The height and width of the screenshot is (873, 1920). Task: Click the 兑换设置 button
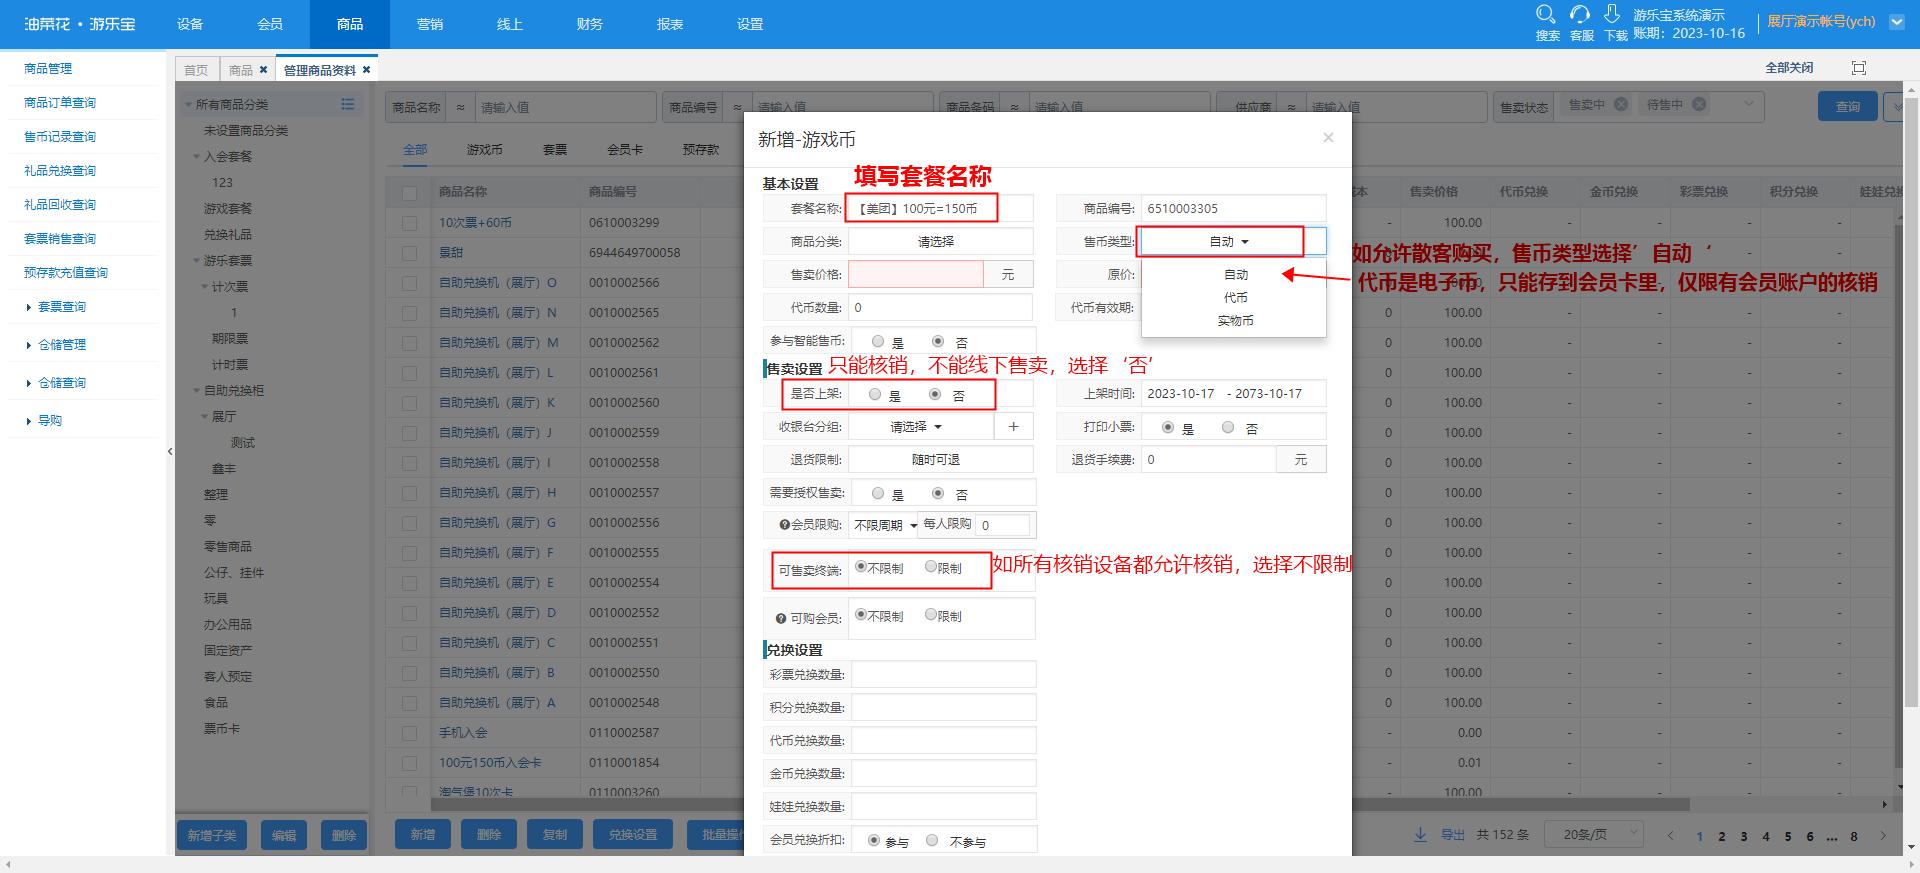point(633,834)
